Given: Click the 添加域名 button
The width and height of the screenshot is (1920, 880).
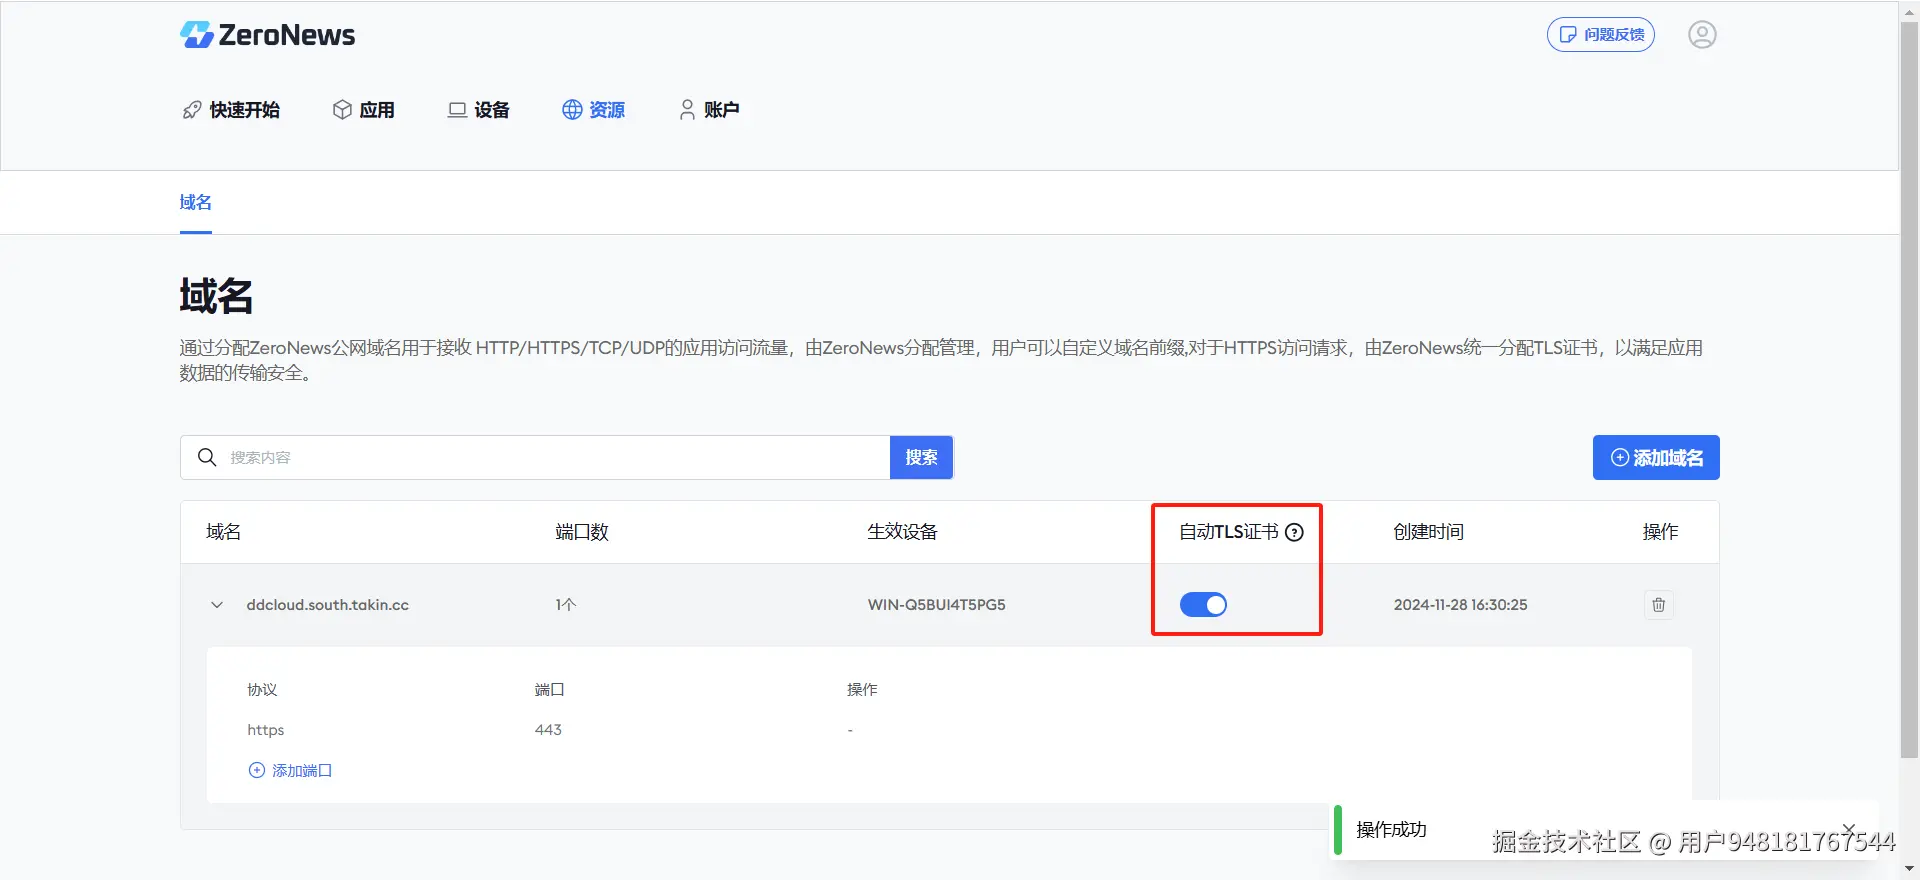Looking at the screenshot, I should (1656, 458).
